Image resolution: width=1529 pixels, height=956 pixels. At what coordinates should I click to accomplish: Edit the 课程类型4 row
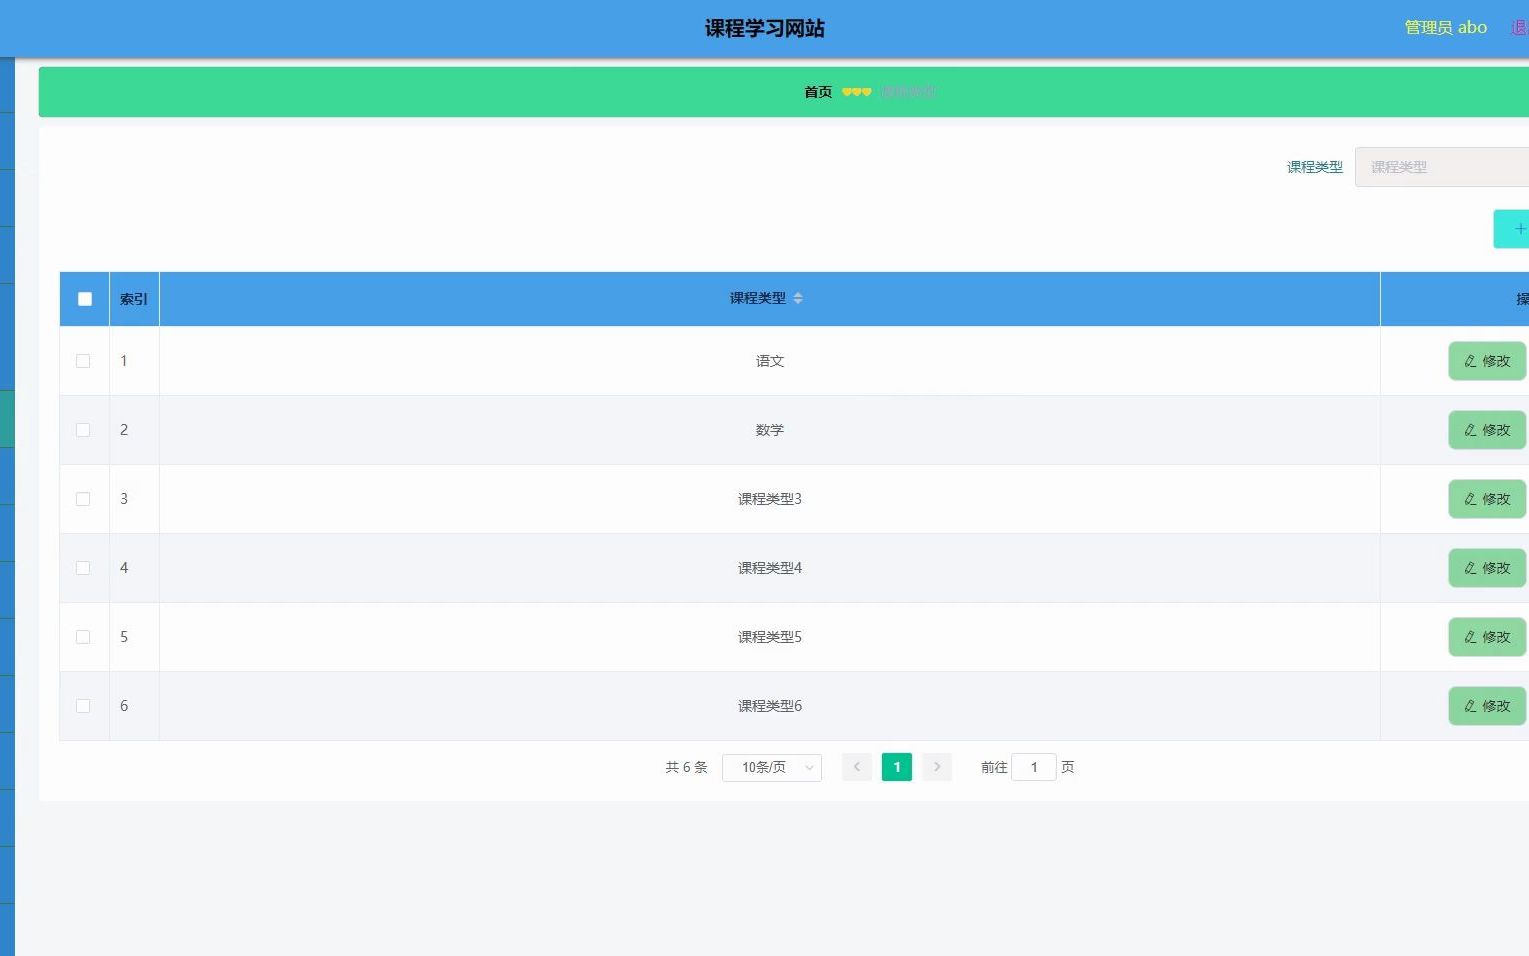coord(1487,568)
